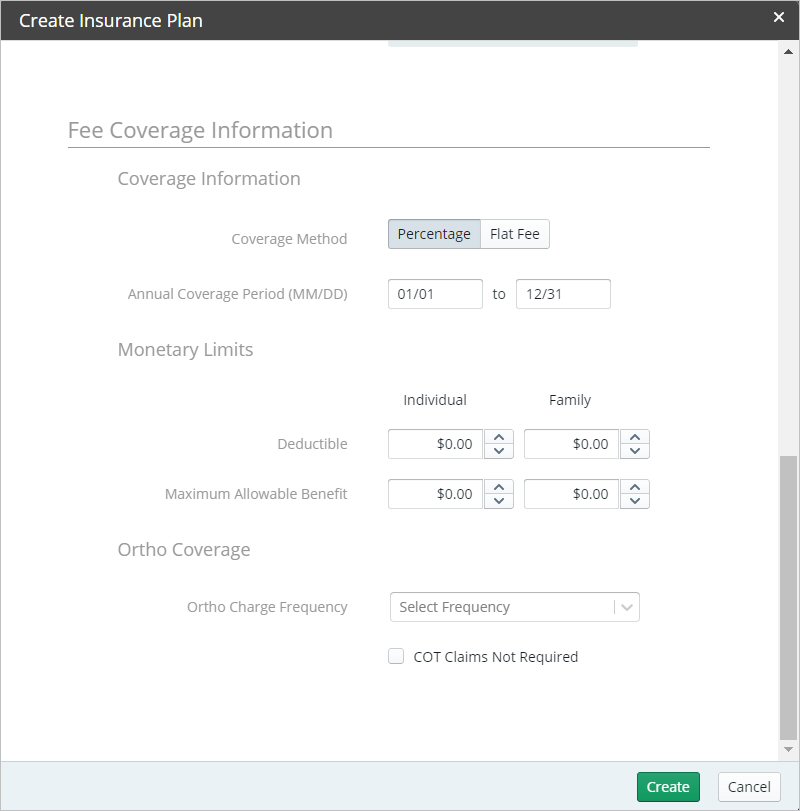Decrement the Family Maximum Allowable Benefit
This screenshot has width=800, height=811.
[x=635, y=500]
